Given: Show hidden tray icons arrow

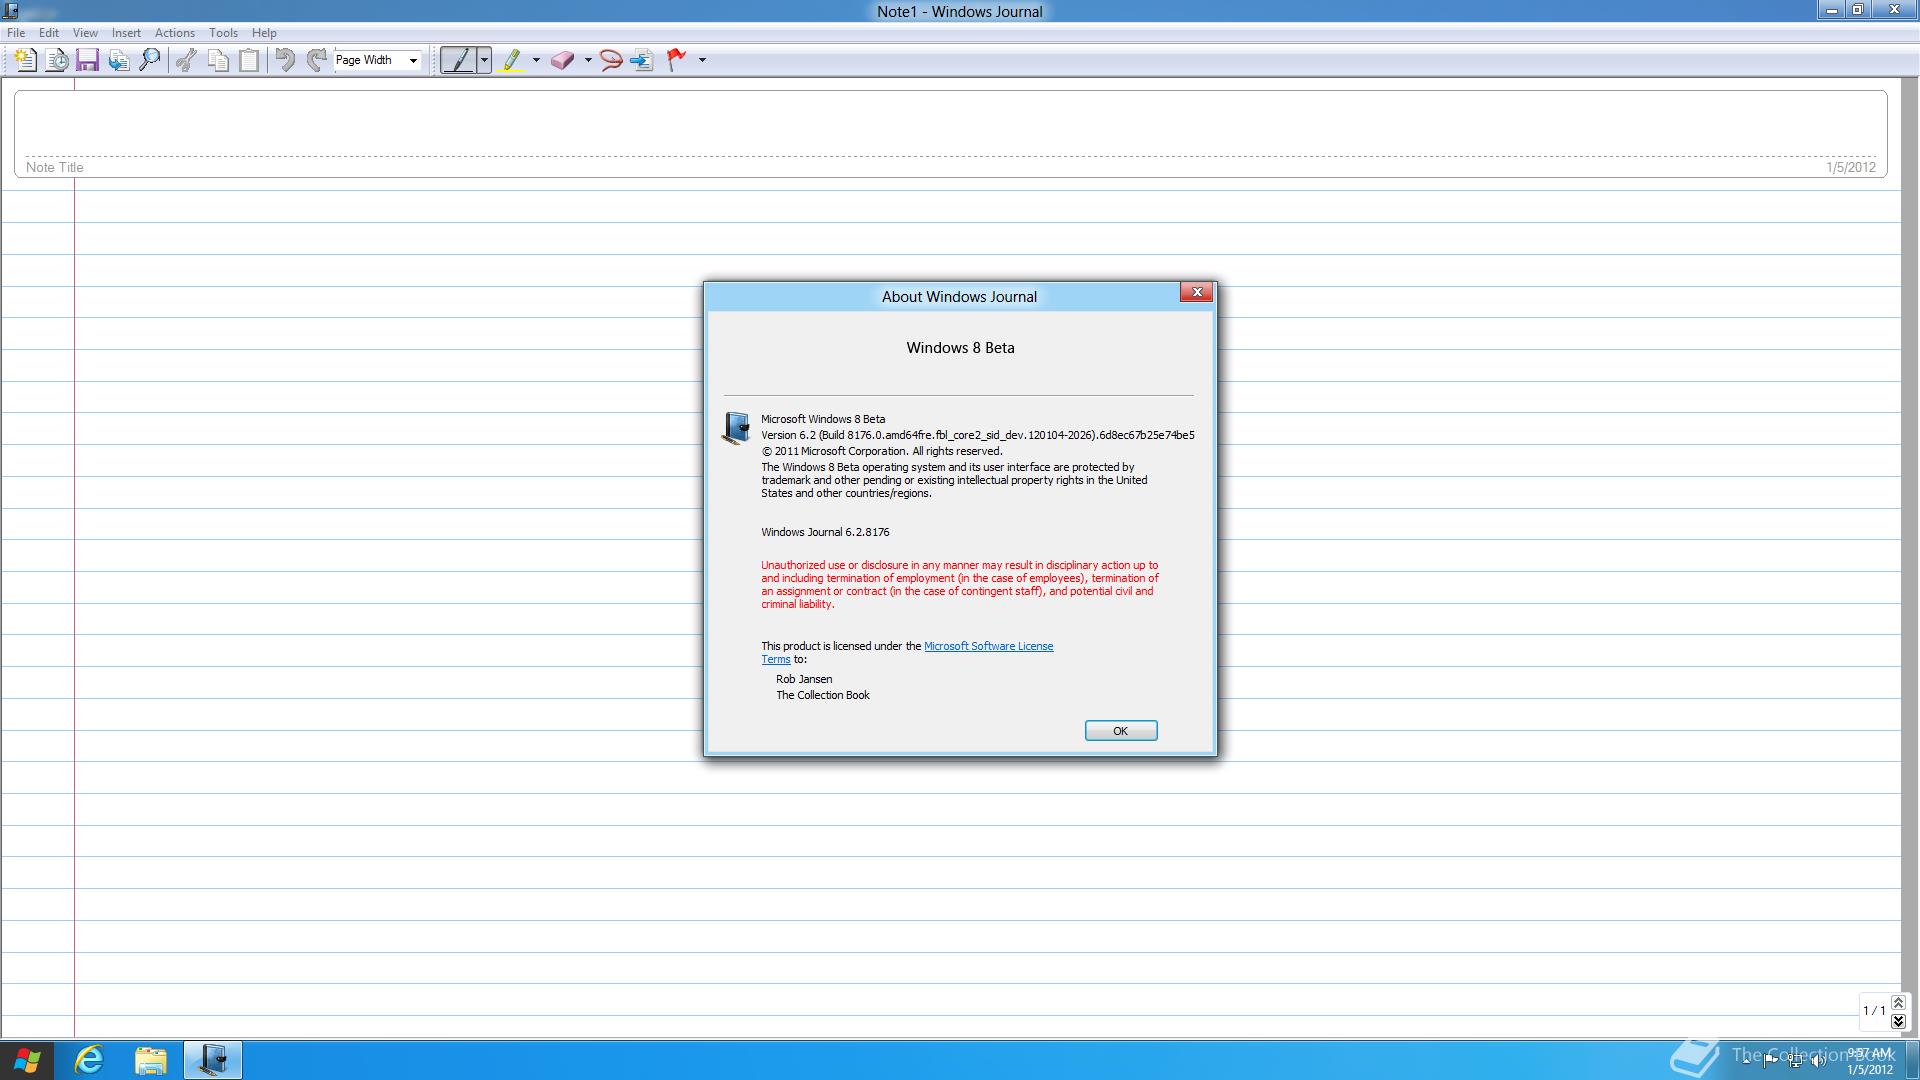Looking at the screenshot, I should 1746,1060.
